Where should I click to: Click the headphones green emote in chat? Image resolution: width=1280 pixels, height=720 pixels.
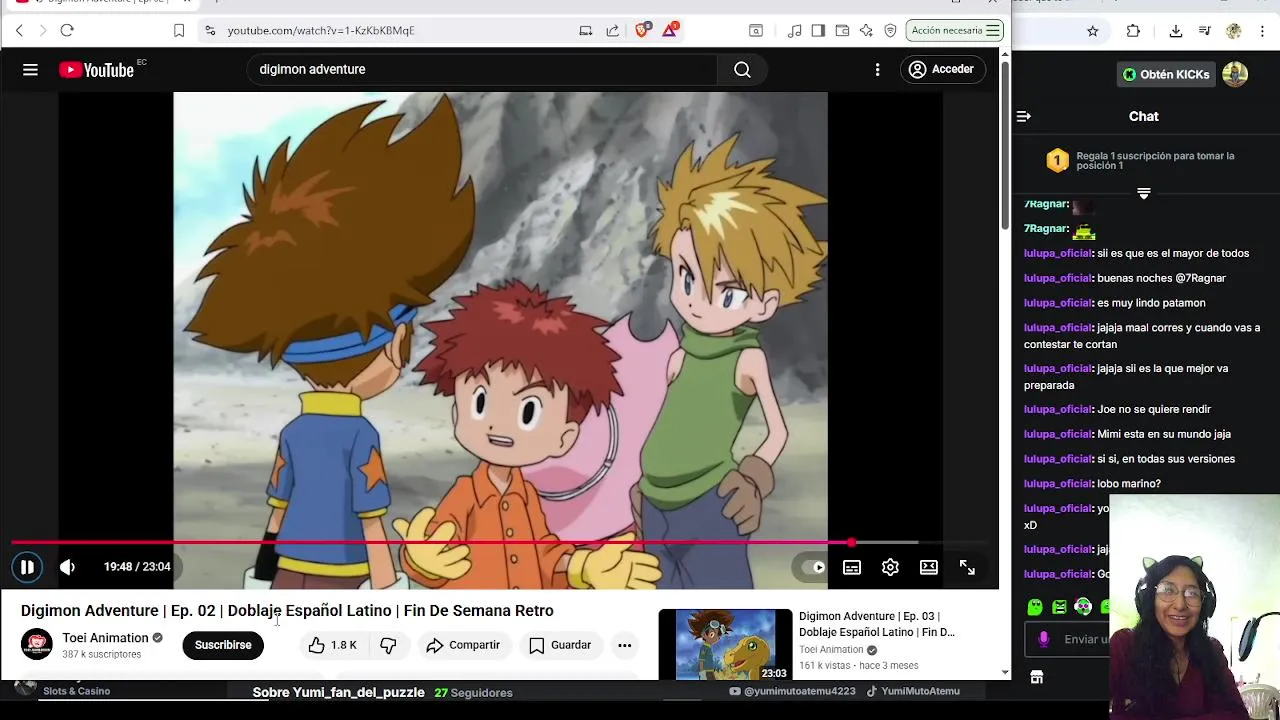pos(1083,607)
